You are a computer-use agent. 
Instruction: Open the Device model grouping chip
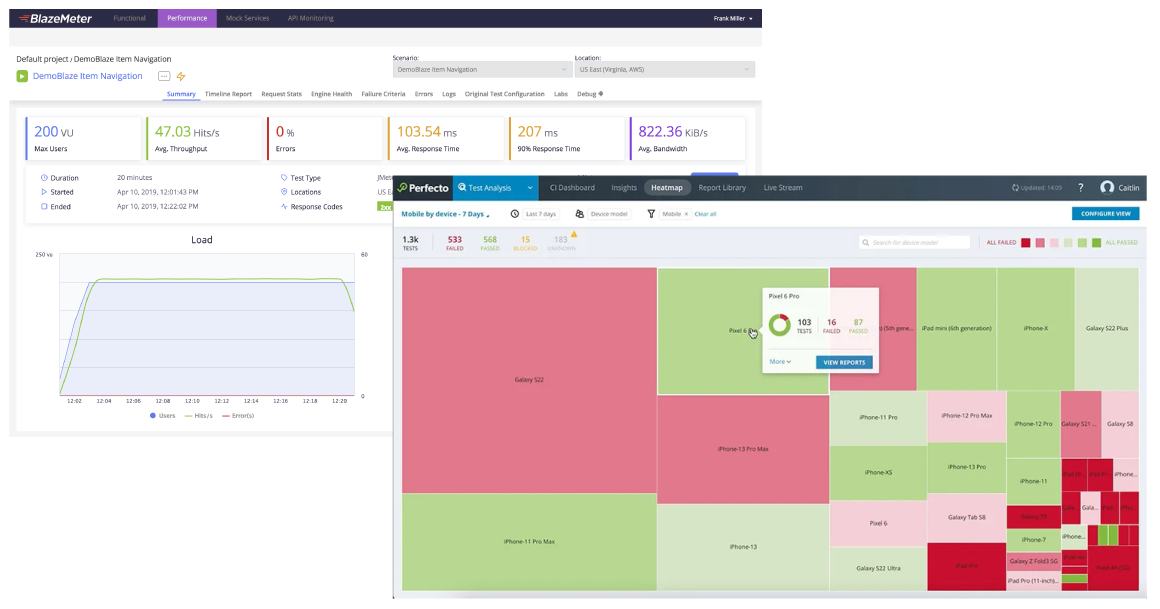coord(609,214)
